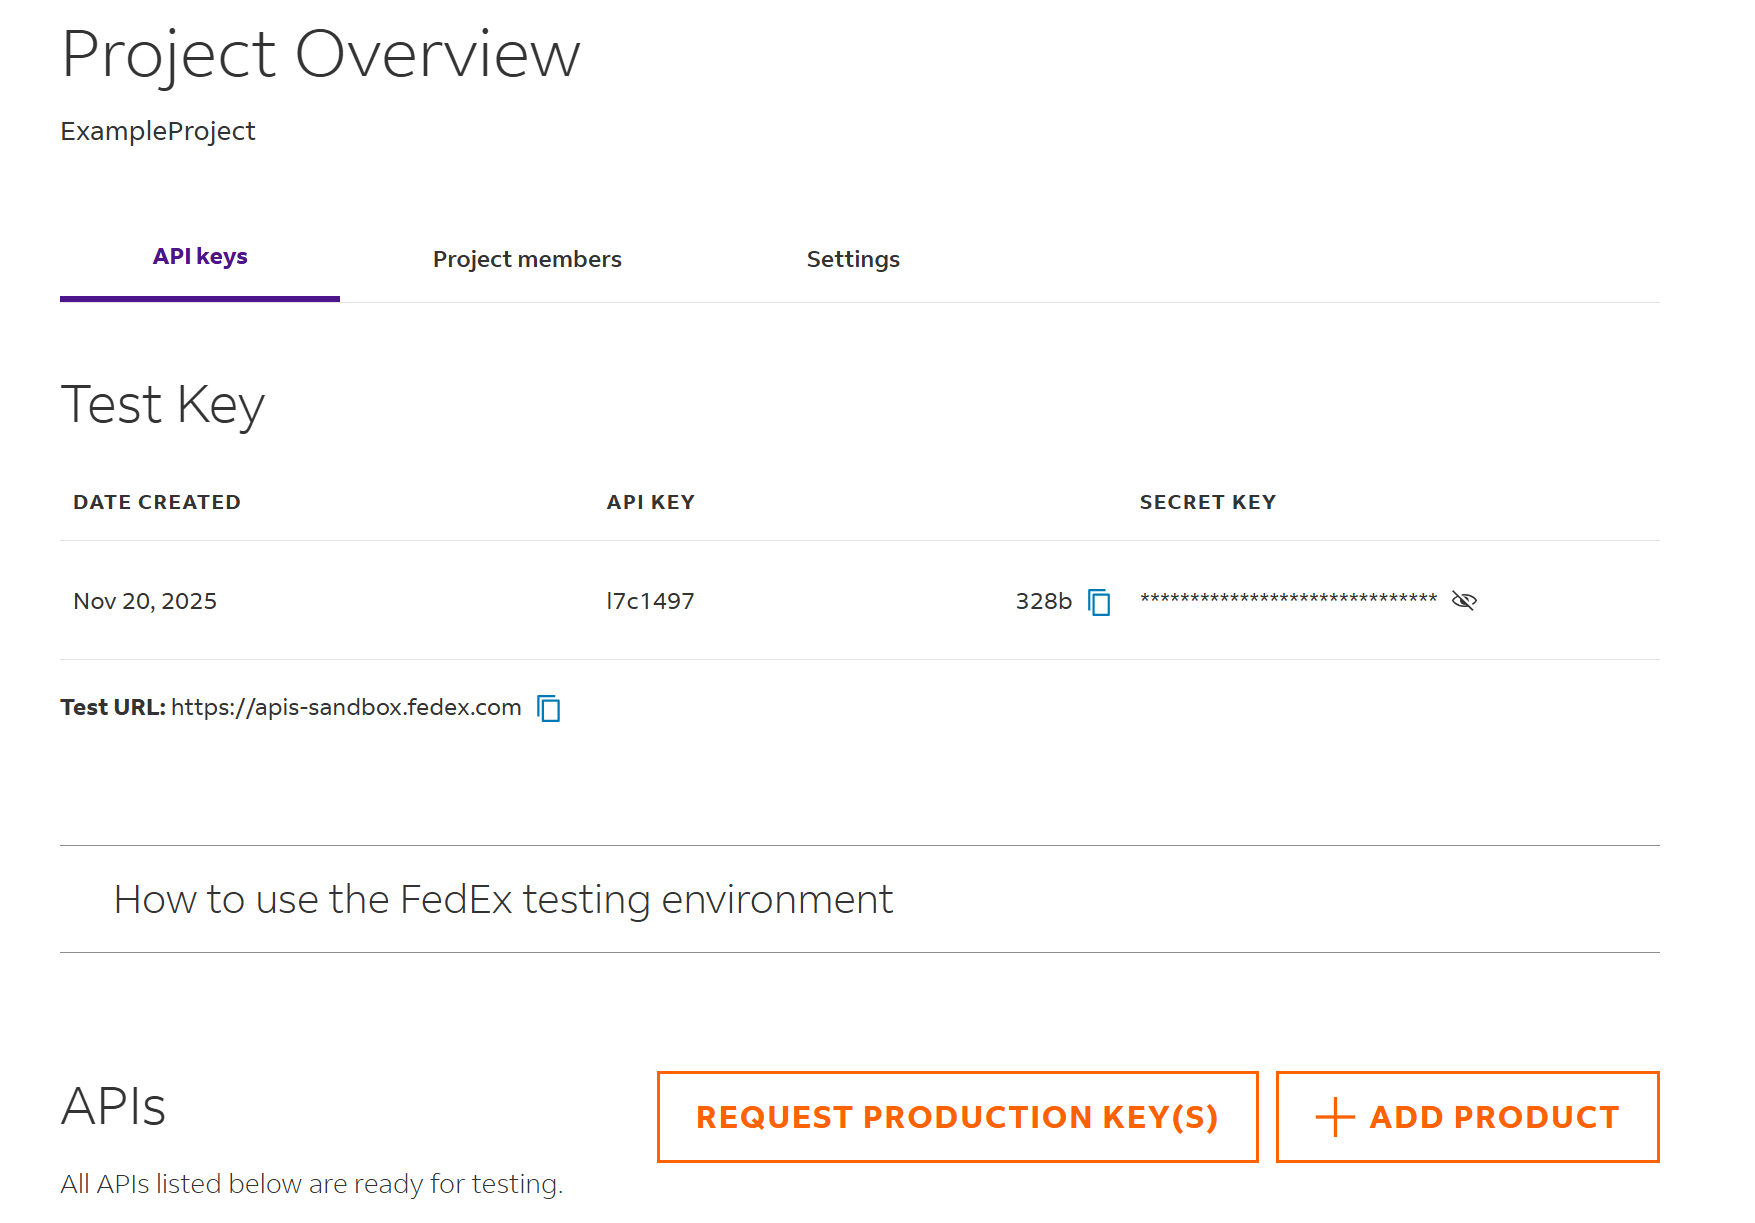Click the Project Overview page heading
The image size is (1755, 1223).
click(320, 54)
